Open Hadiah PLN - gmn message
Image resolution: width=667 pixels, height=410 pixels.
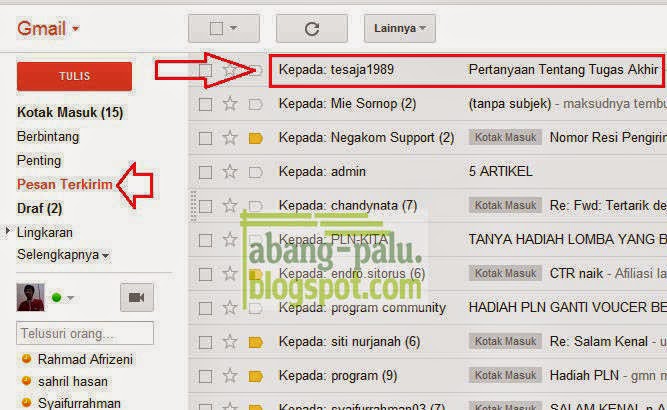[608, 376]
